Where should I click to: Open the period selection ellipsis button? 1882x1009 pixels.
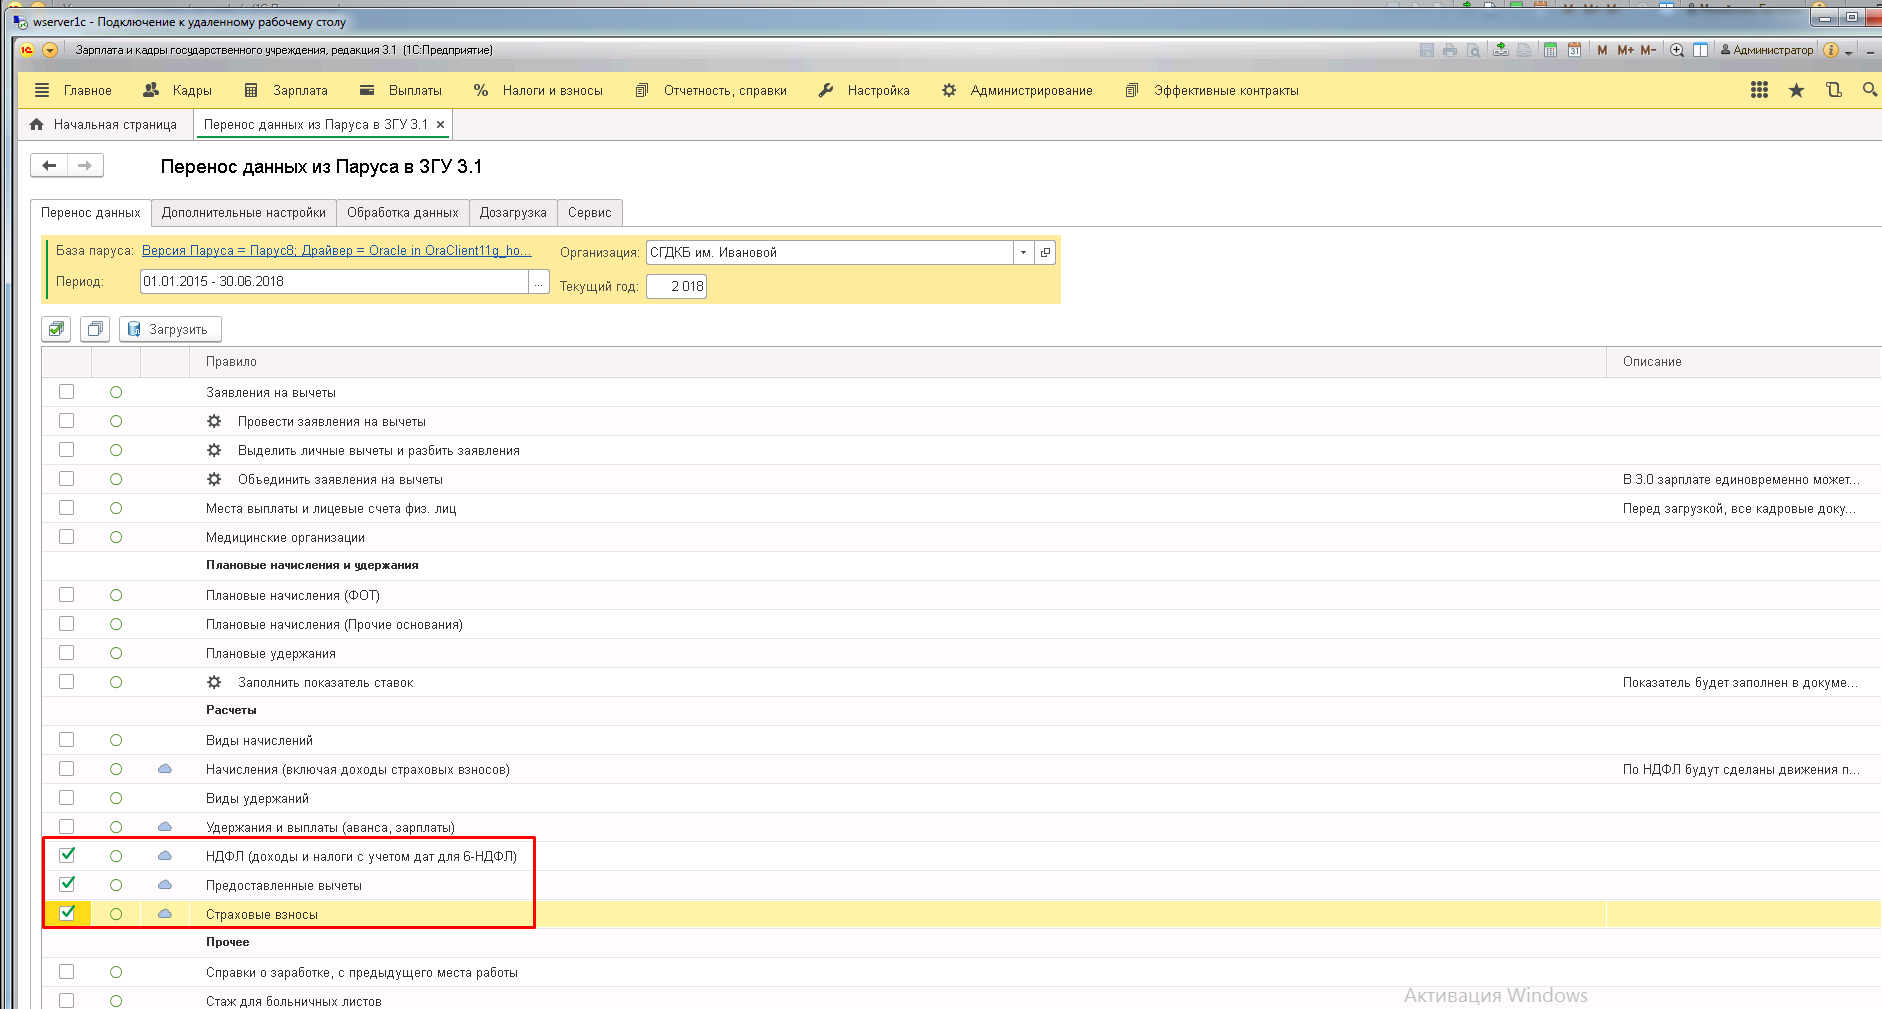tap(539, 282)
